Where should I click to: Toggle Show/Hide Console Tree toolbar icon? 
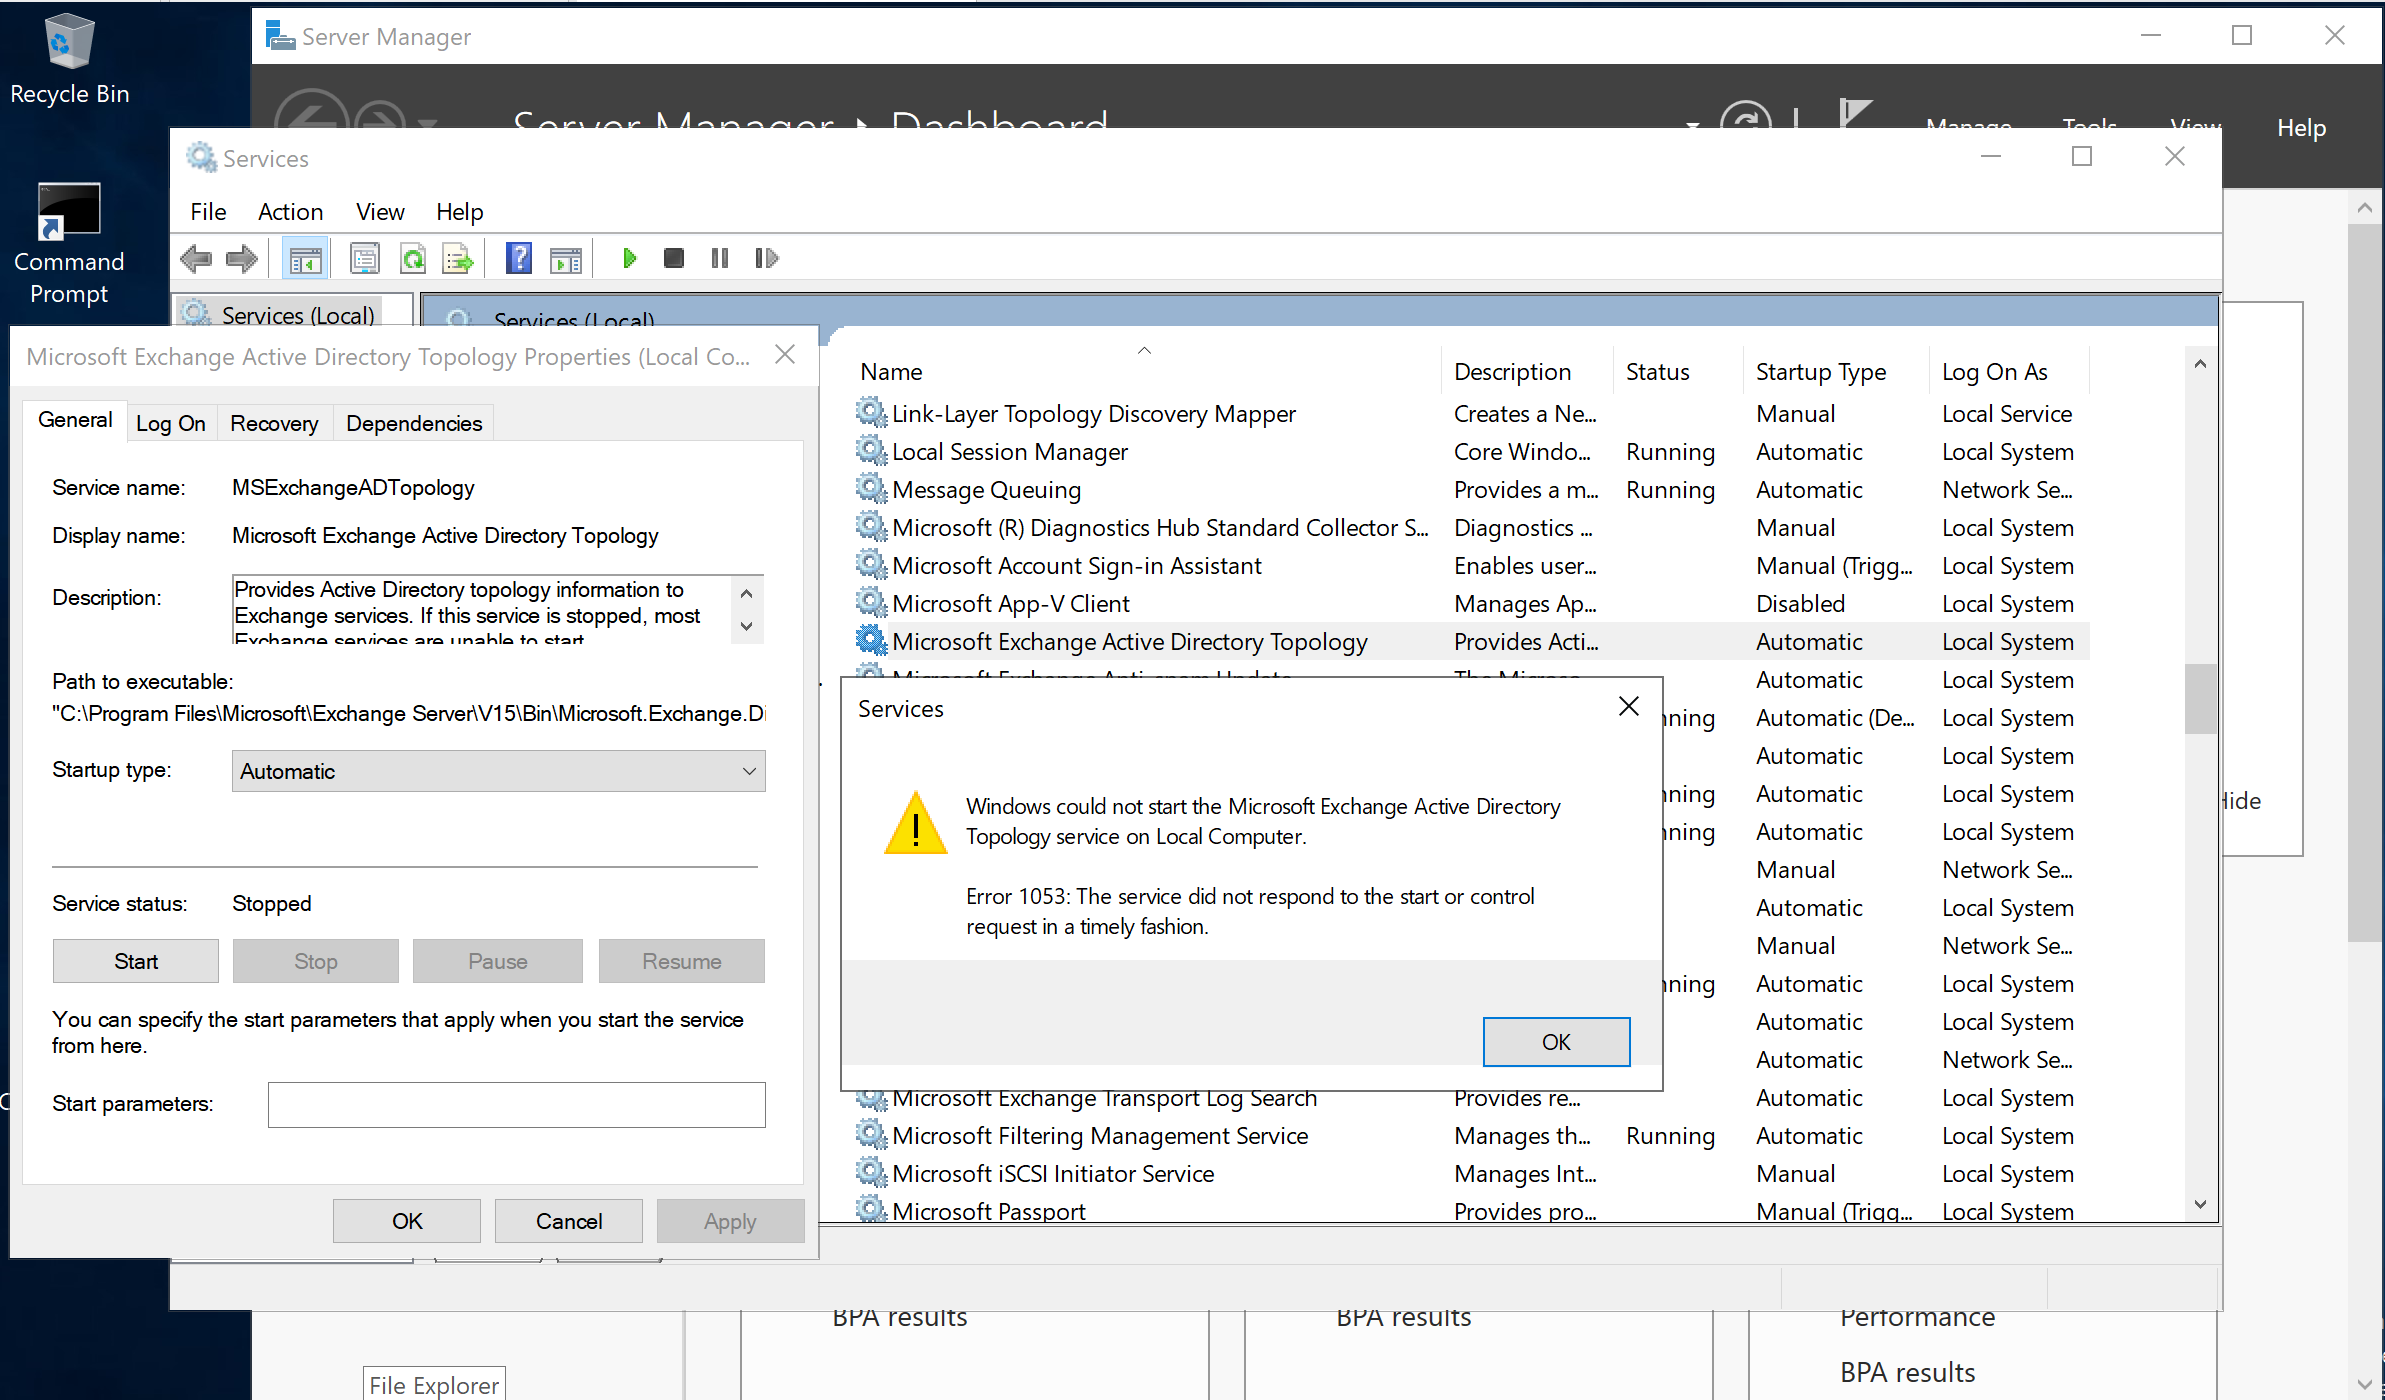(305, 259)
